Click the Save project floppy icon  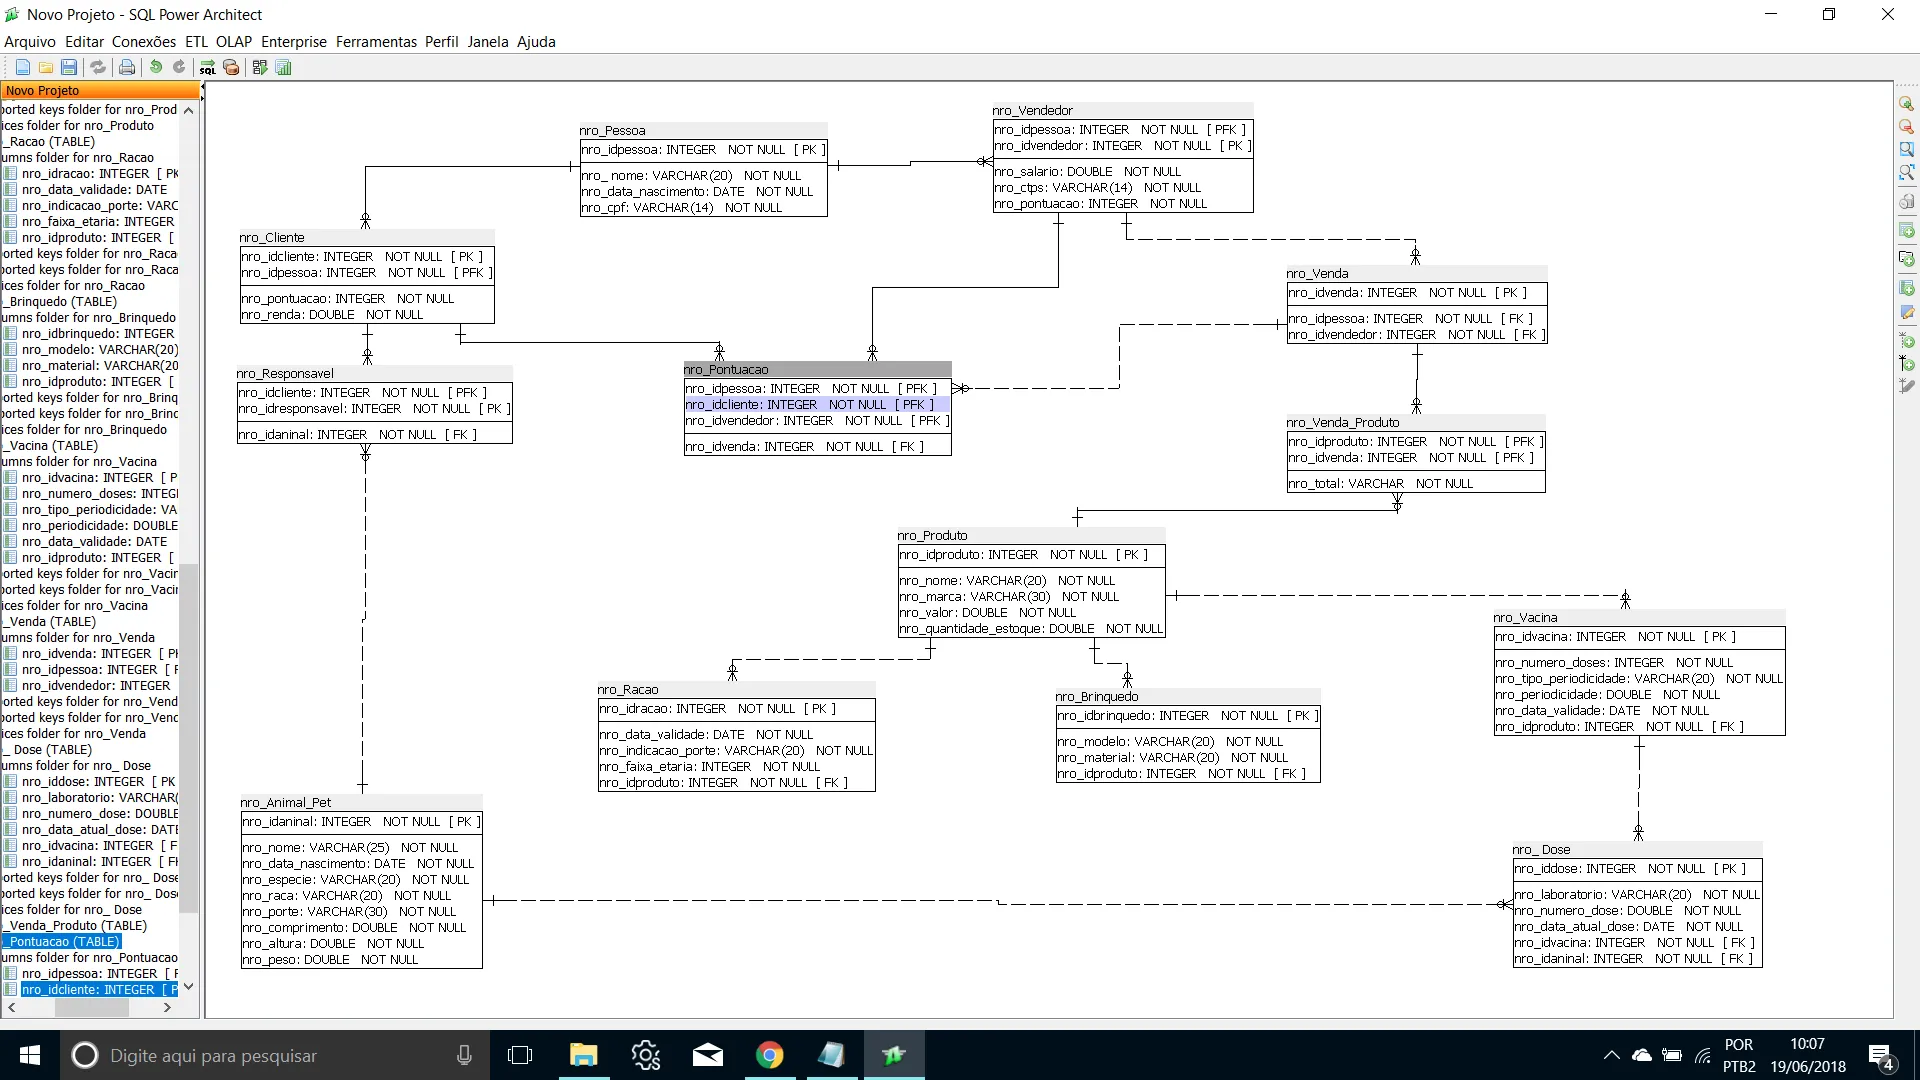coord(69,67)
